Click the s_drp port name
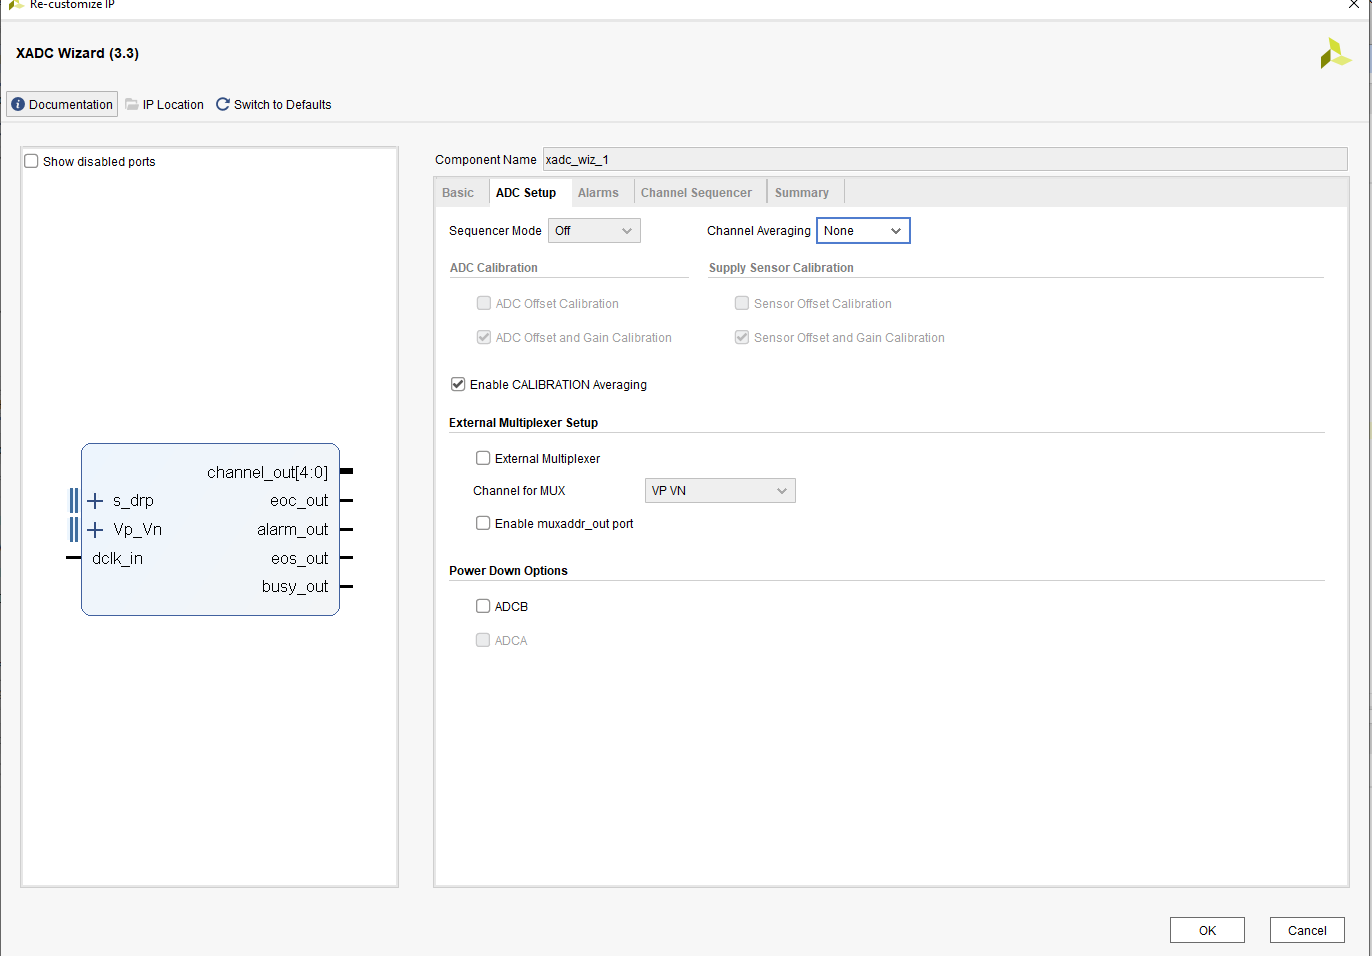This screenshot has height=956, width=1372. click(133, 500)
